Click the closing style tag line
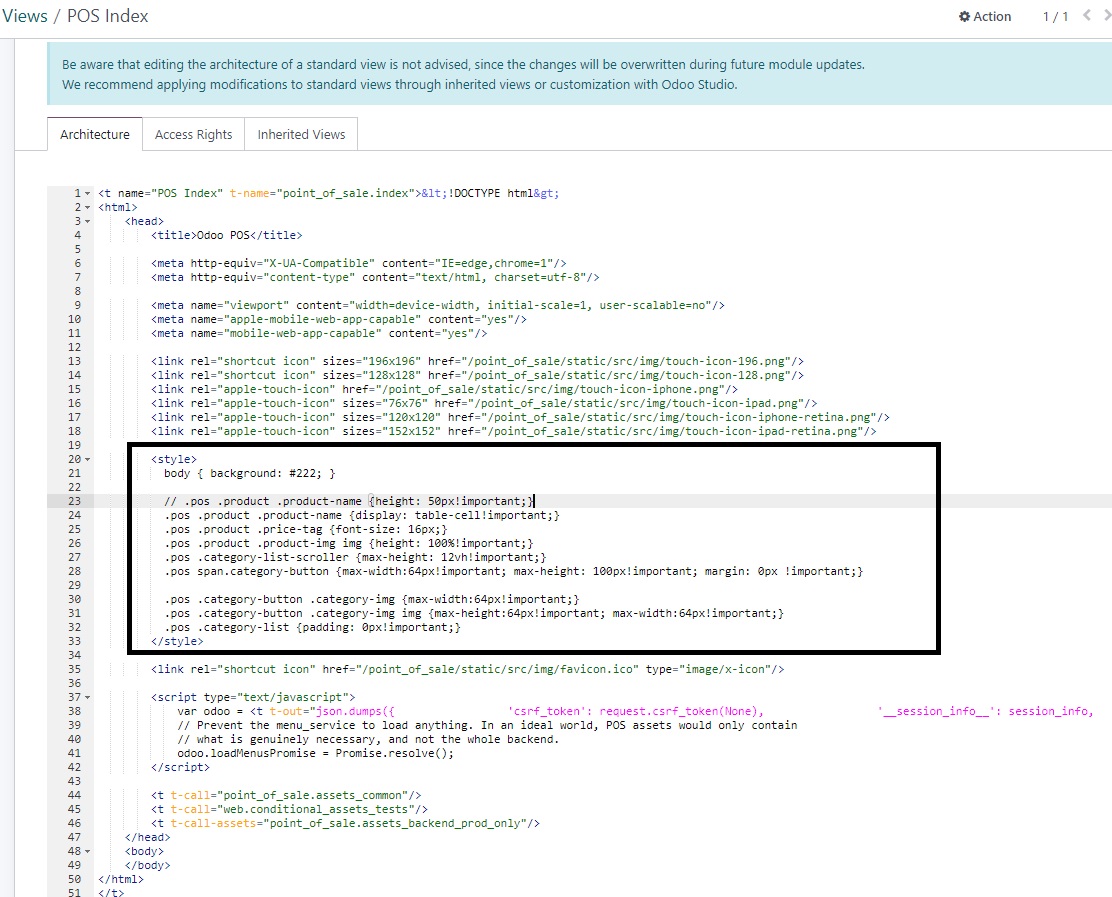1112x897 pixels. [177, 641]
